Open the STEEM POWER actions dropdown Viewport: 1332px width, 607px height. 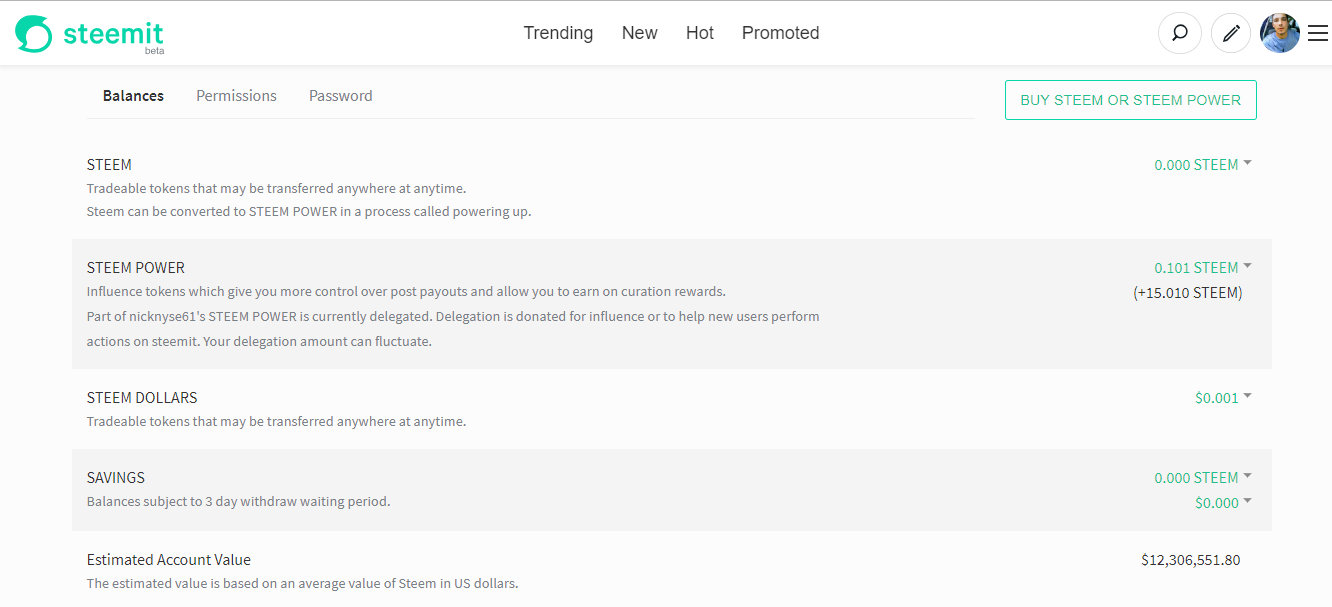pyautogui.click(x=1246, y=266)
